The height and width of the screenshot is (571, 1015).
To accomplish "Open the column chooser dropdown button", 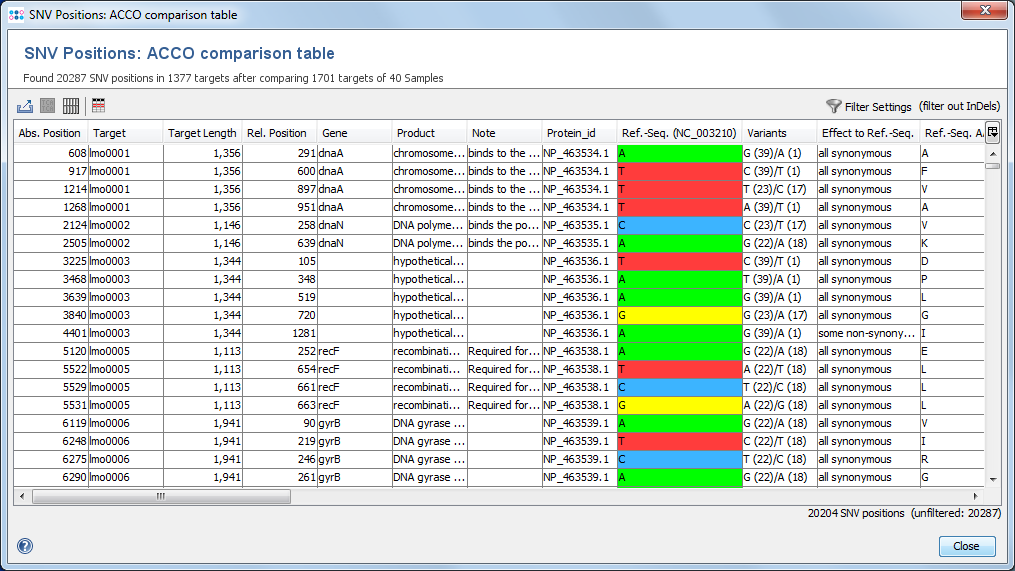I will 992,132.
